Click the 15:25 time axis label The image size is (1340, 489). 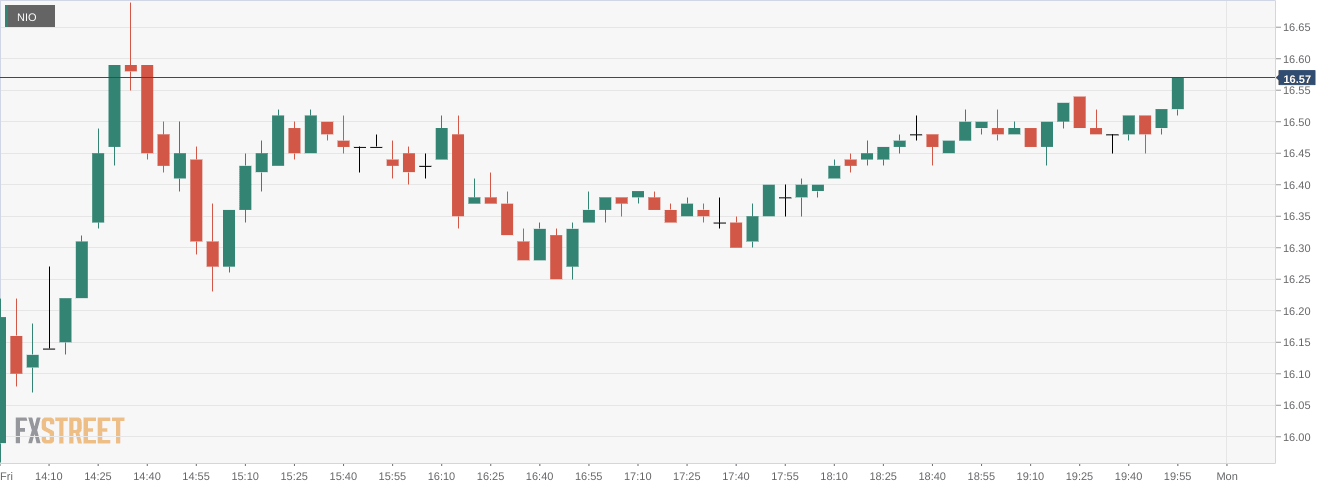(294, 477)
